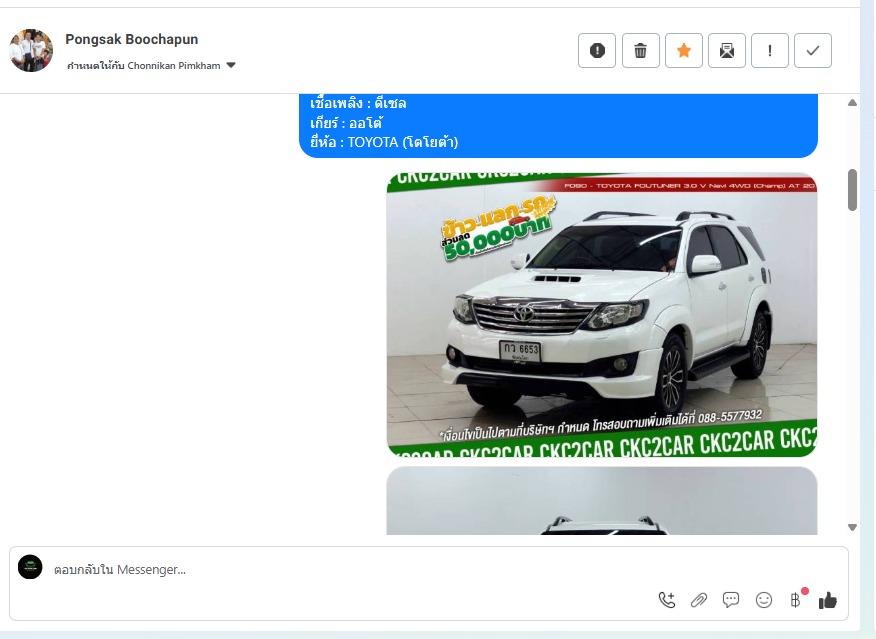Mark conversation done with the checkmark button
This screenshot has width=876, height=639.
tap(813, 50)
